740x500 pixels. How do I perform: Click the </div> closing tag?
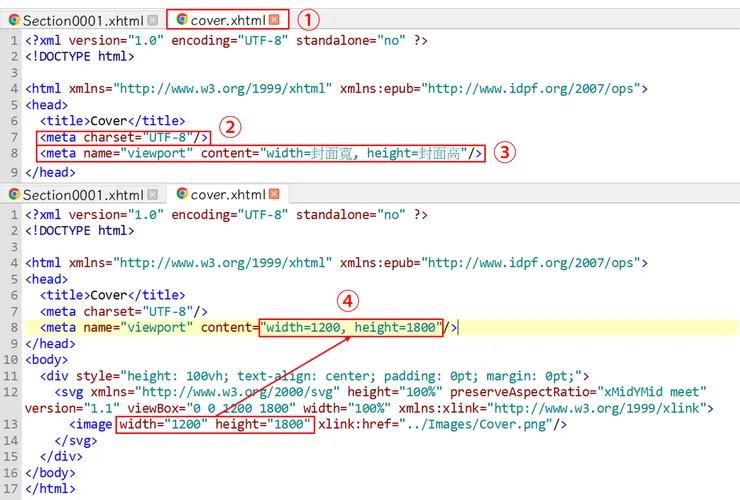[x=61, y=457]
